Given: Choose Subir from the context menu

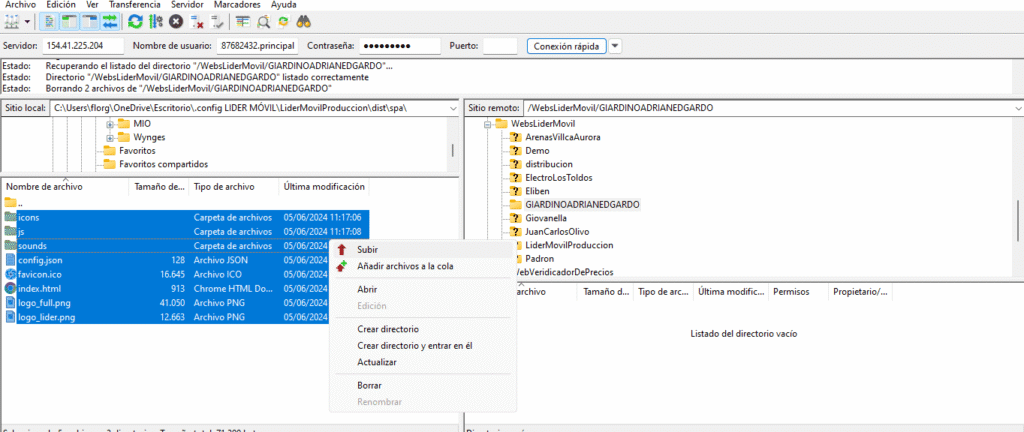Looking at the screenshot, I should click(367, 249).
